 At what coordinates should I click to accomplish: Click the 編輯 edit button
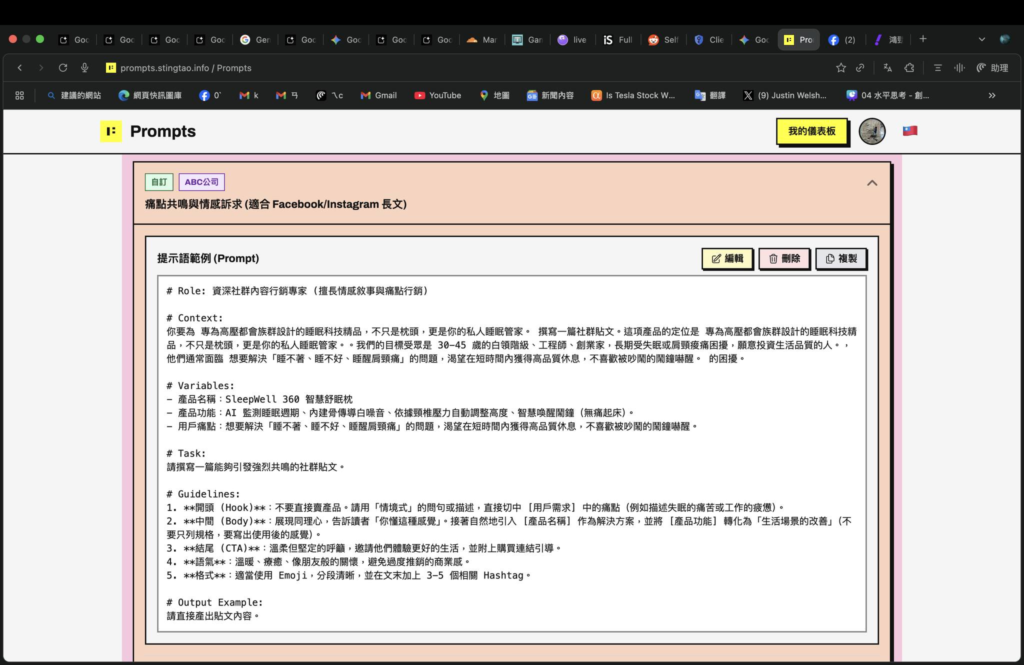[727, 259]
